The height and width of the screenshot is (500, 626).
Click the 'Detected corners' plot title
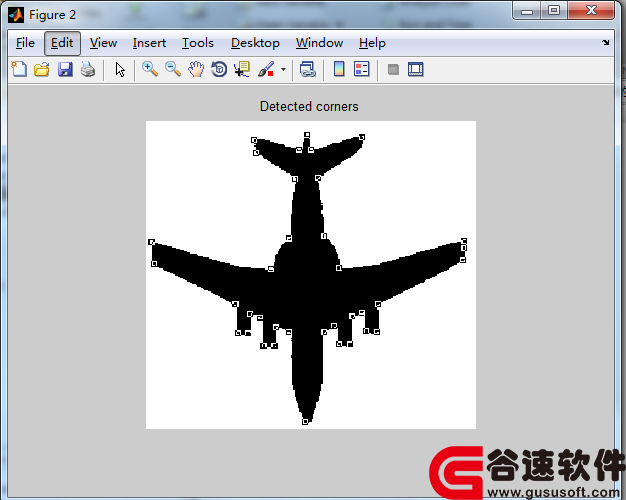pos(309,107)
